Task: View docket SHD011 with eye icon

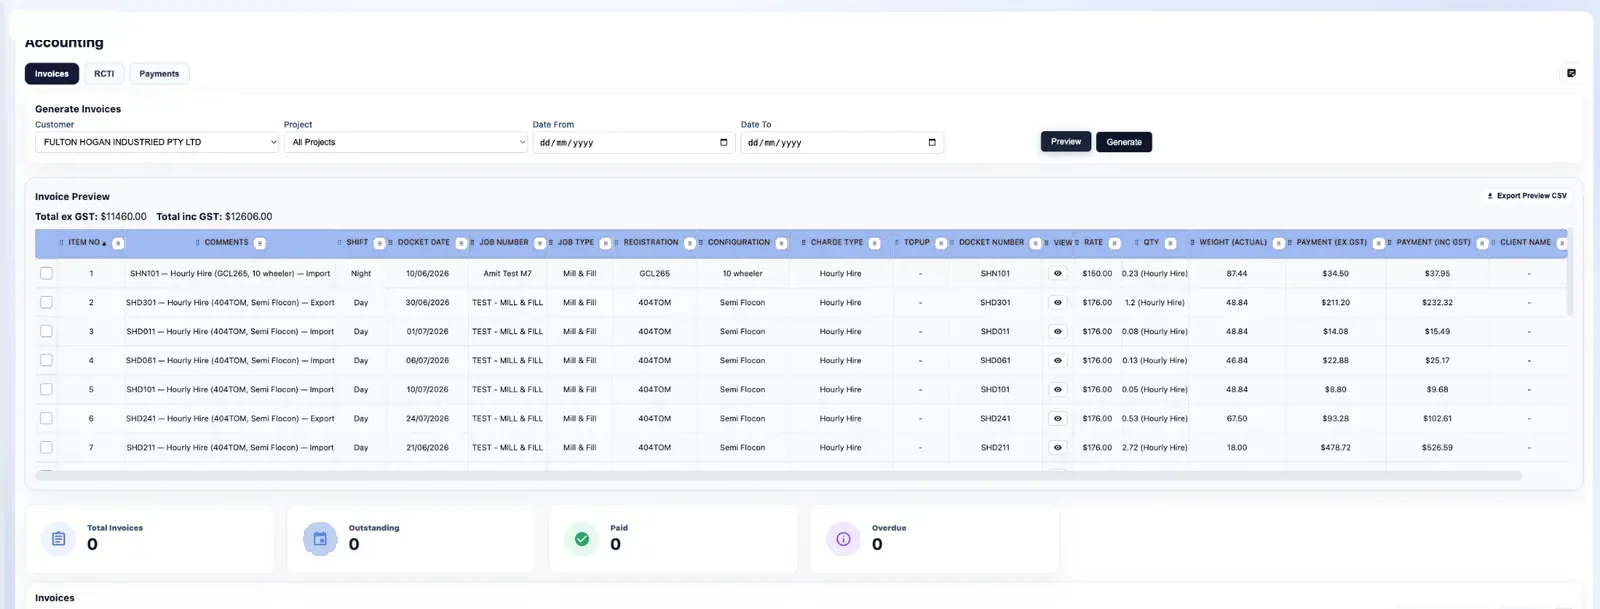Action: (x=1057, y=331)
